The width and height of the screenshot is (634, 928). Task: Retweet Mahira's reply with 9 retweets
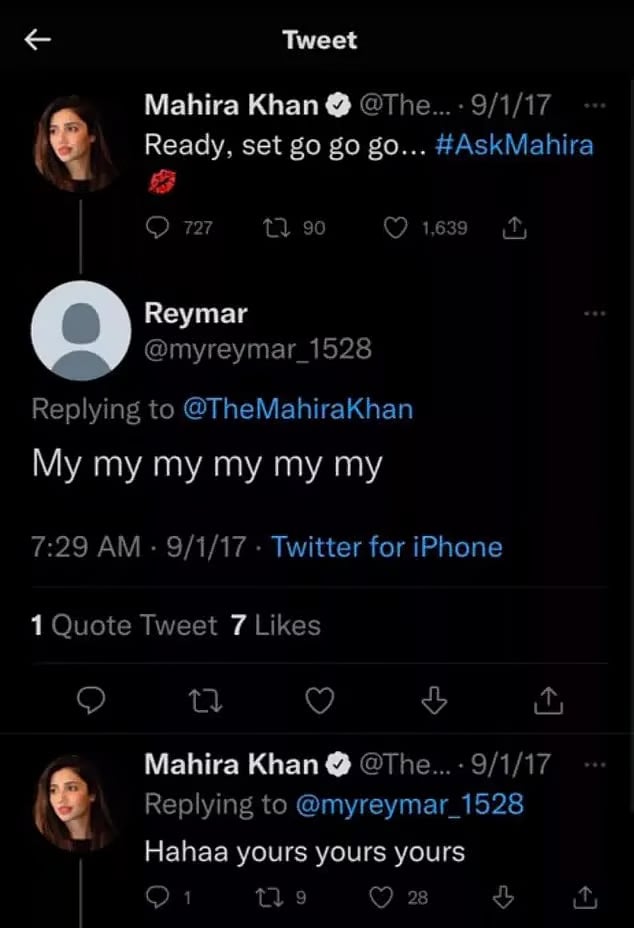[268, 897]
